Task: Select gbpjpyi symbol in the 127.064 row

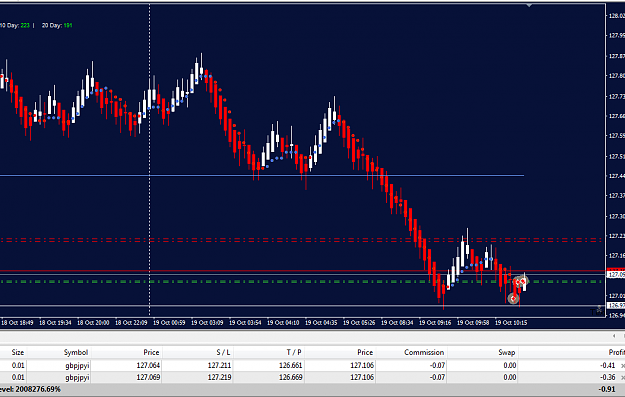Action: point(77,366)
